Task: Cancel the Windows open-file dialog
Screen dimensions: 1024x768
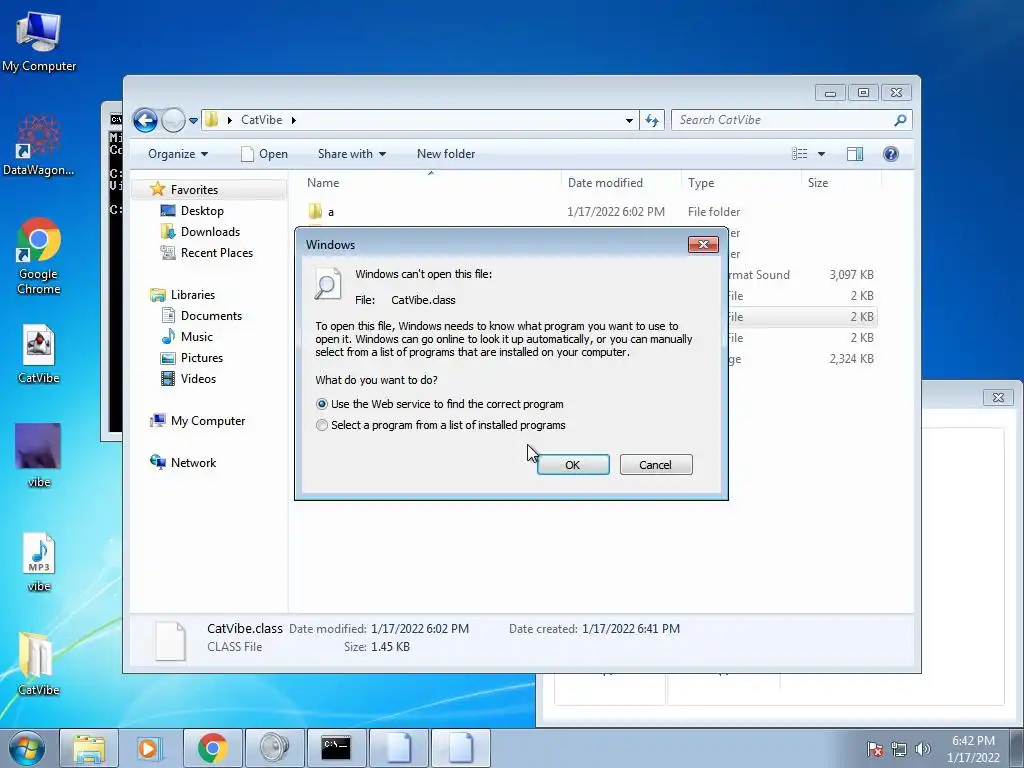Action: [656, 464]
